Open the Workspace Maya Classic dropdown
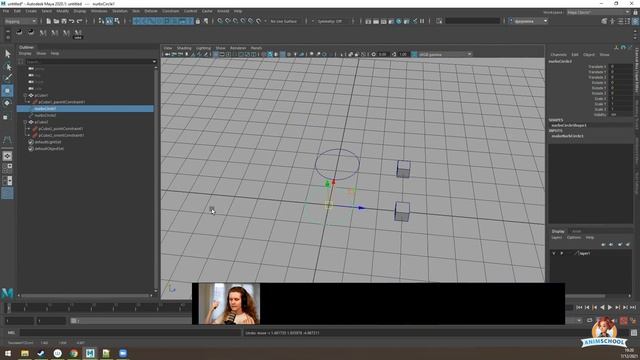This screenshot has height=360, width=640. pos(598,12)
